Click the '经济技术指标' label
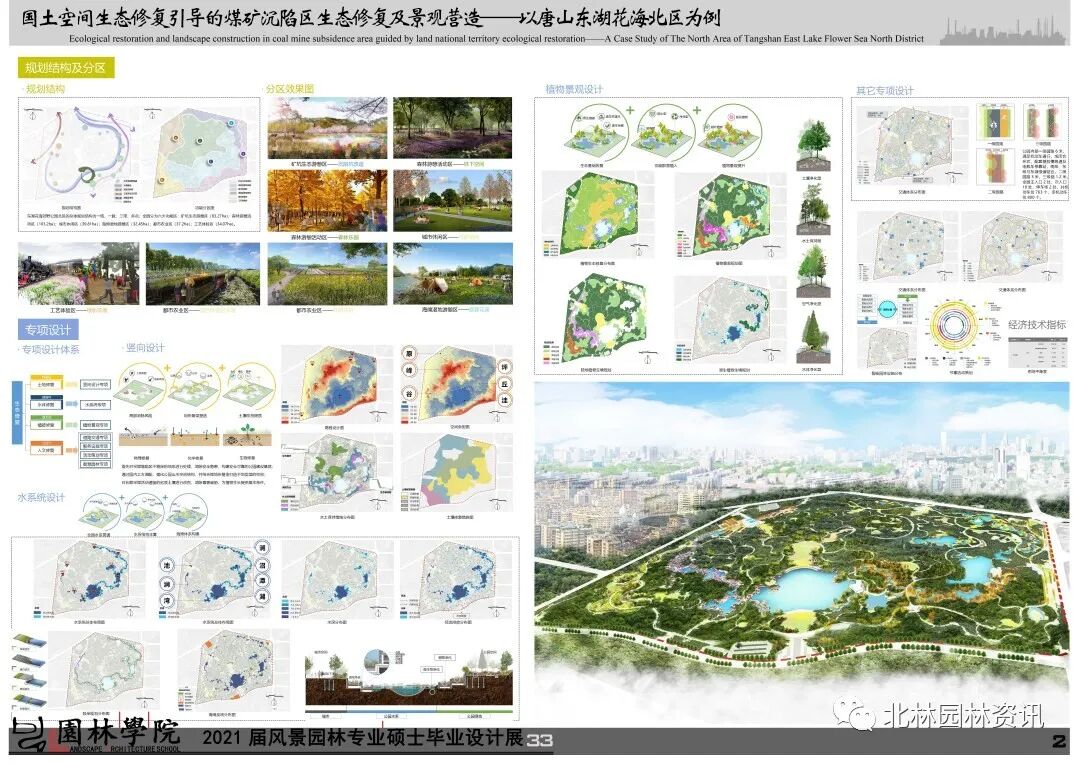 point(1037,324)
